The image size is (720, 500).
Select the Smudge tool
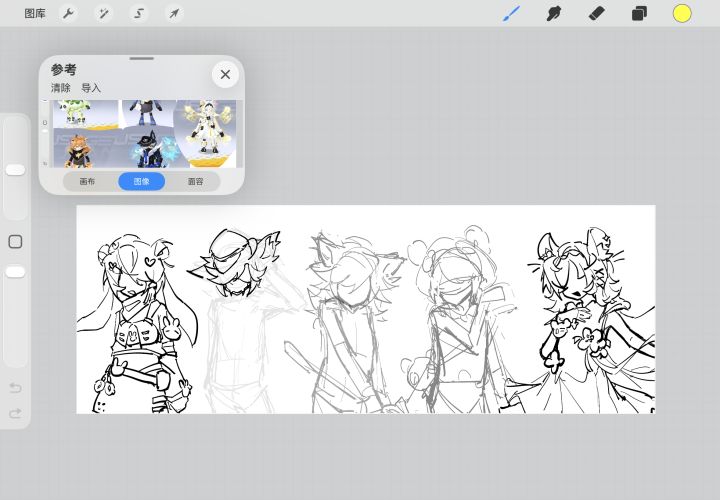point(554,13)
